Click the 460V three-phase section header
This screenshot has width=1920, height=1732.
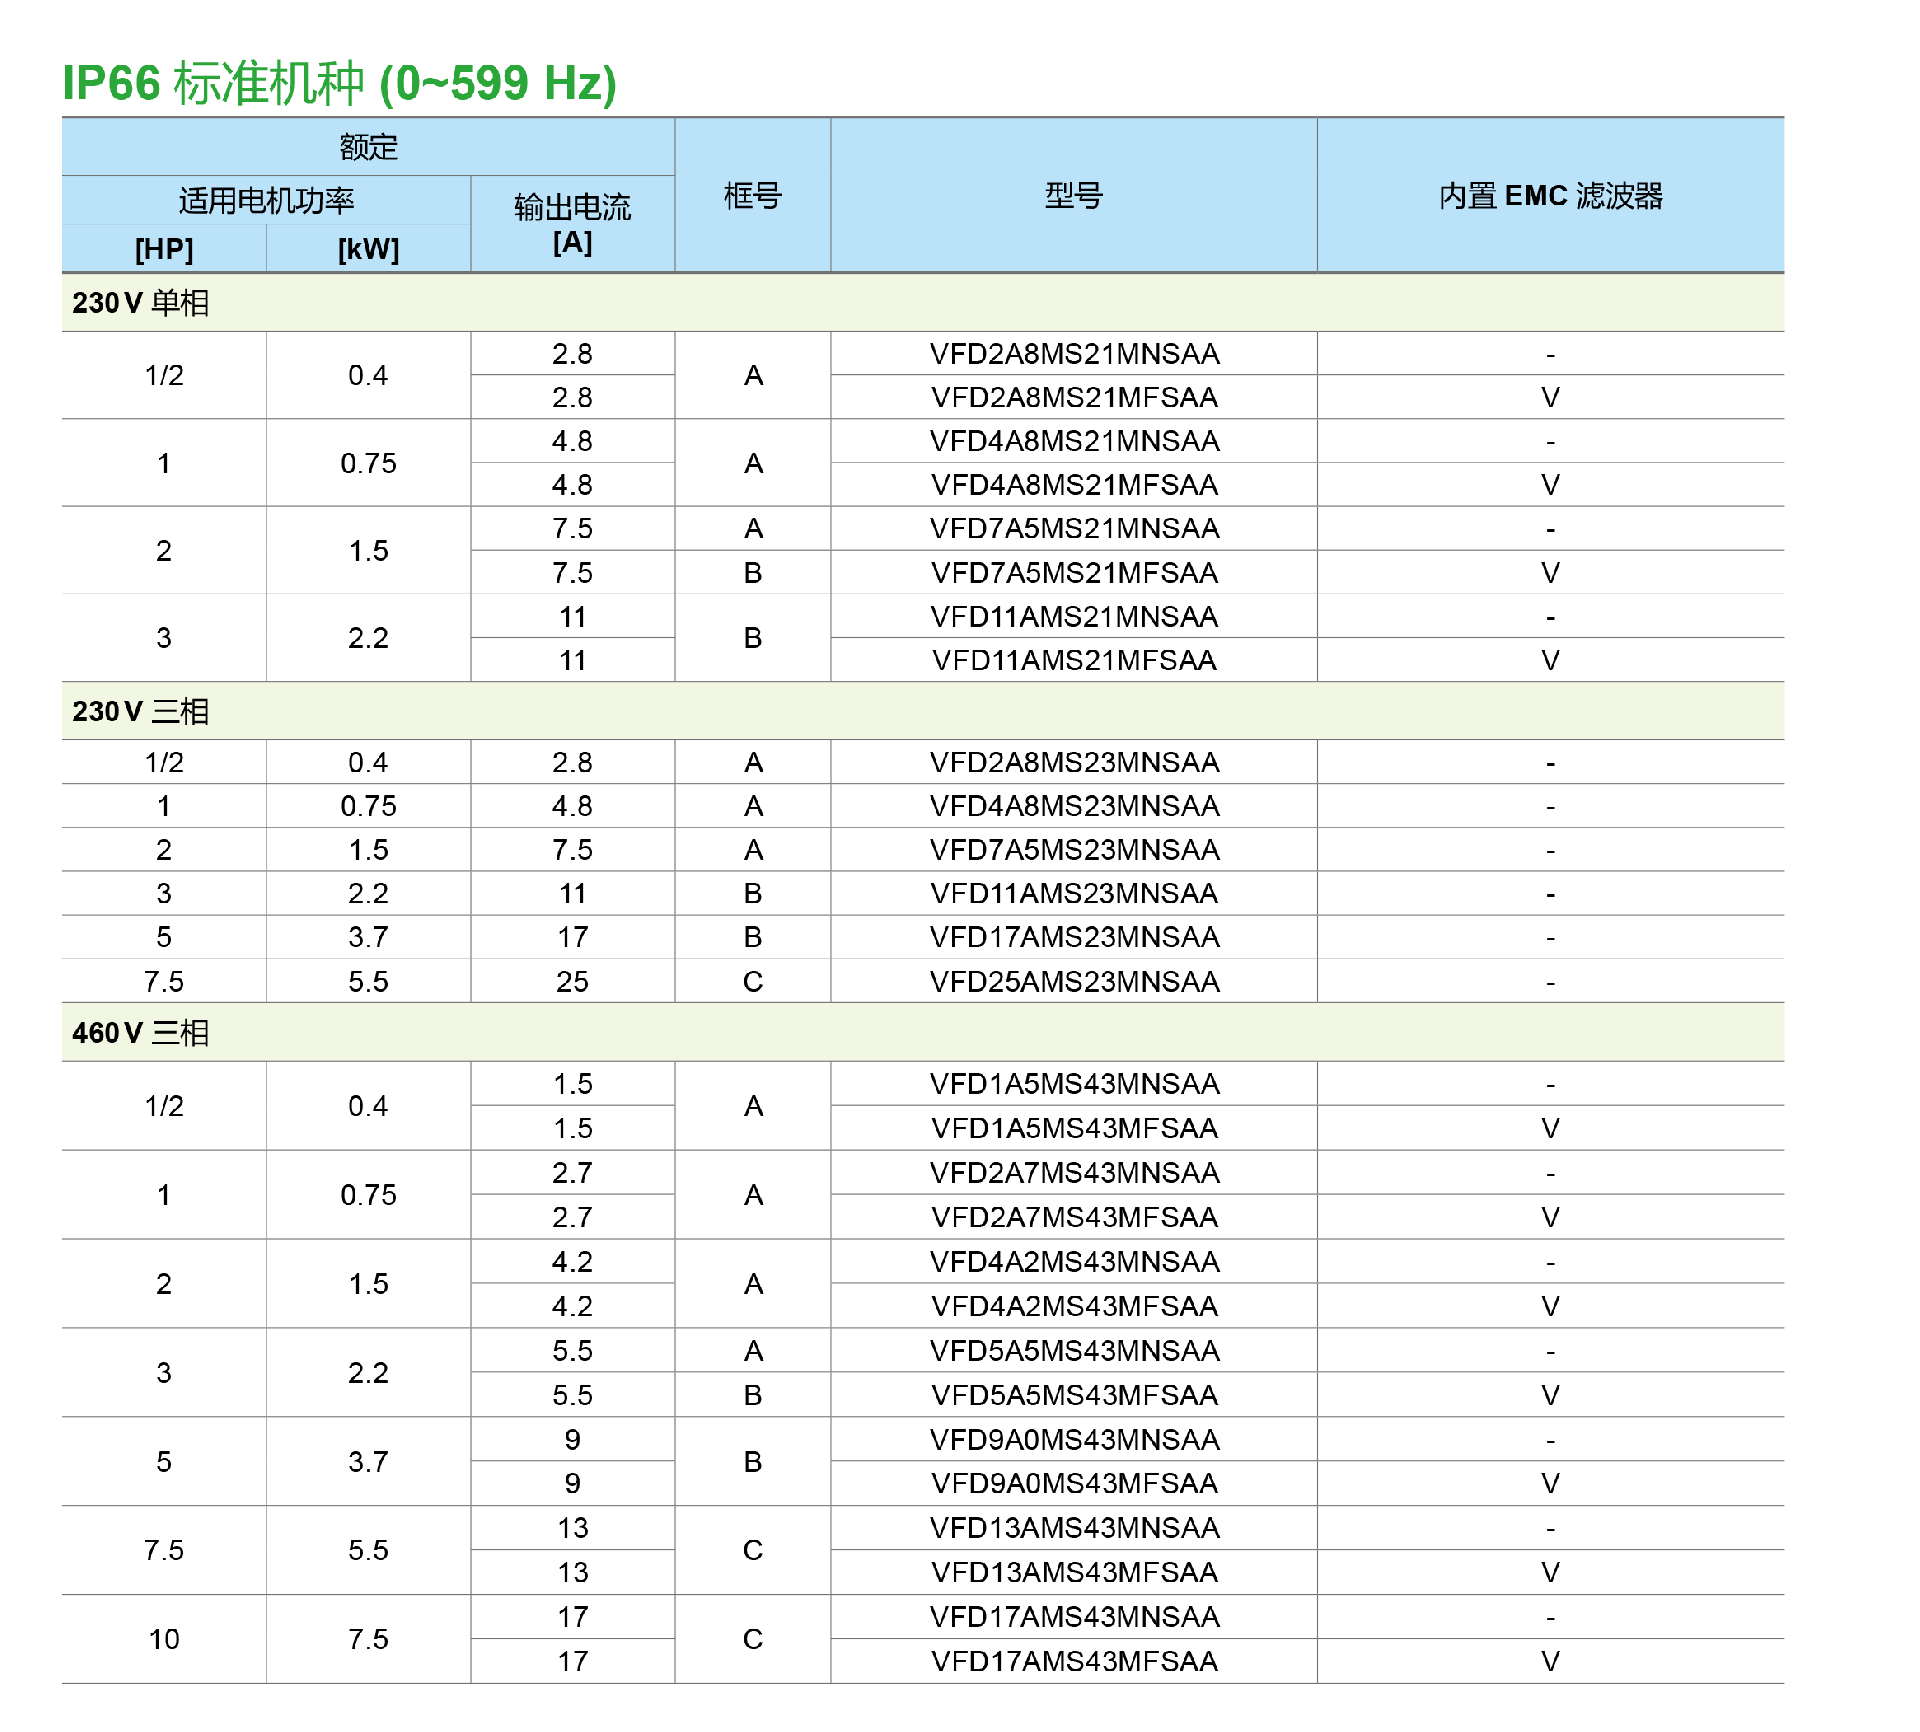pos(140,1033)
